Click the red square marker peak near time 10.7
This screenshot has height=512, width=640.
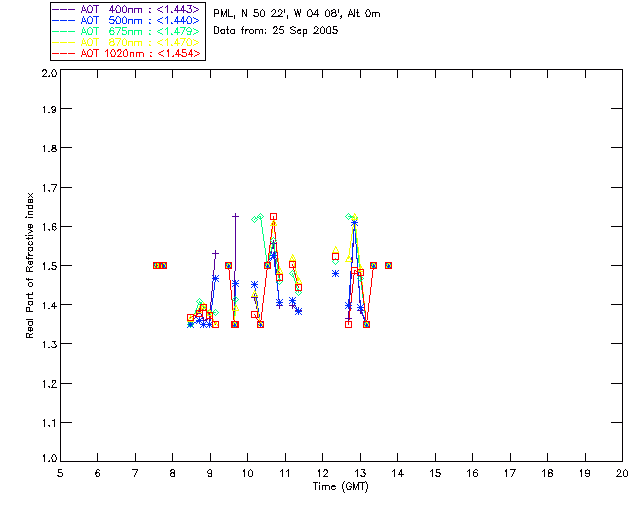[273, 216]
